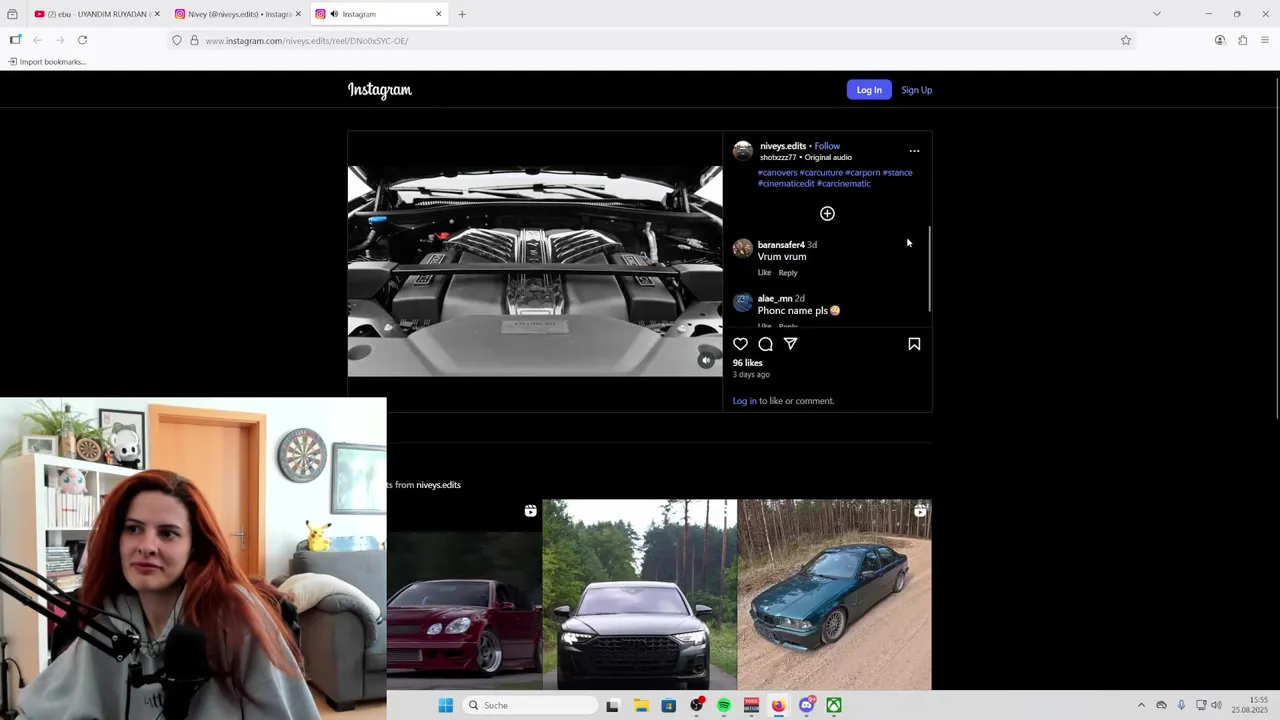1280x720 pixels.
Task: Open the red car post thumbnail
Action: pyautogui.click(x=464, y=595)
